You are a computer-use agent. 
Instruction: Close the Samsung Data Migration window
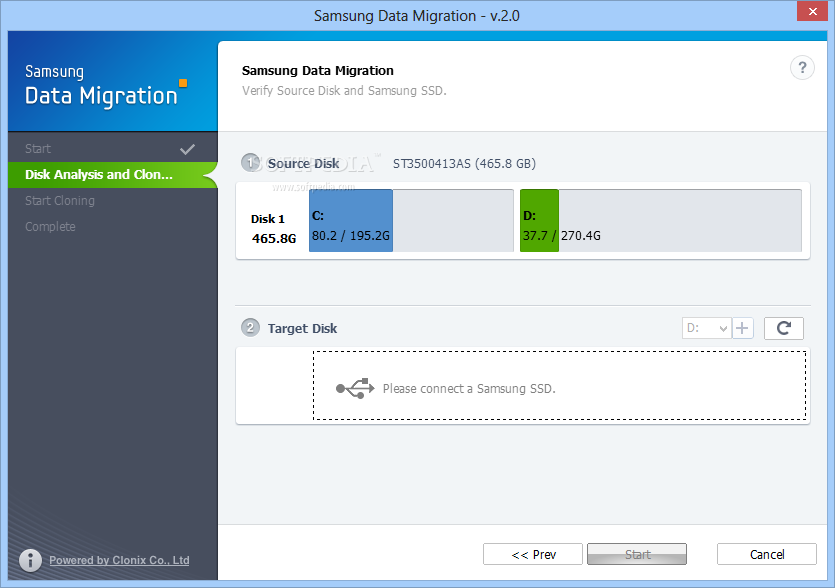(x=812, y=11)
